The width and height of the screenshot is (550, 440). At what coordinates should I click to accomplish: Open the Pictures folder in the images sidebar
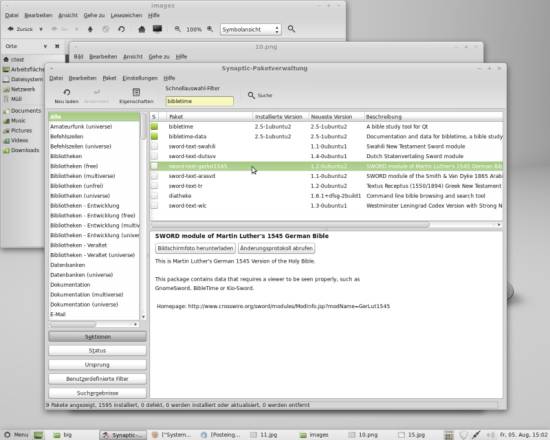18,131
